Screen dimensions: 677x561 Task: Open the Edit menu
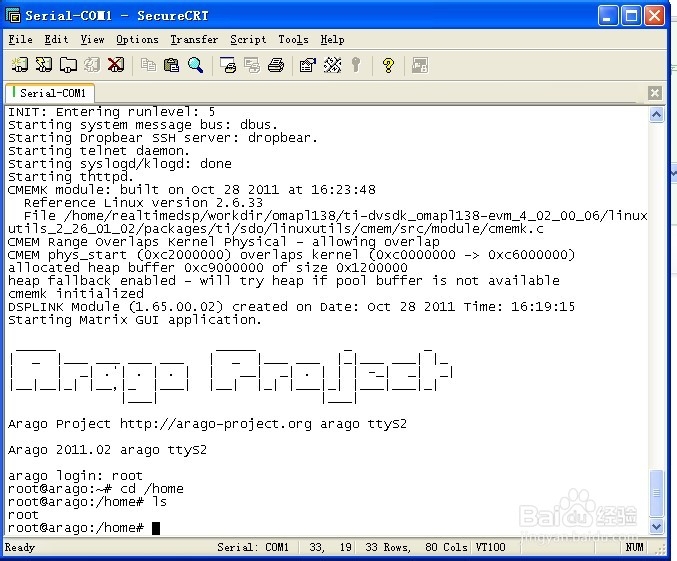pyautogui.click(x=56, y=40)
